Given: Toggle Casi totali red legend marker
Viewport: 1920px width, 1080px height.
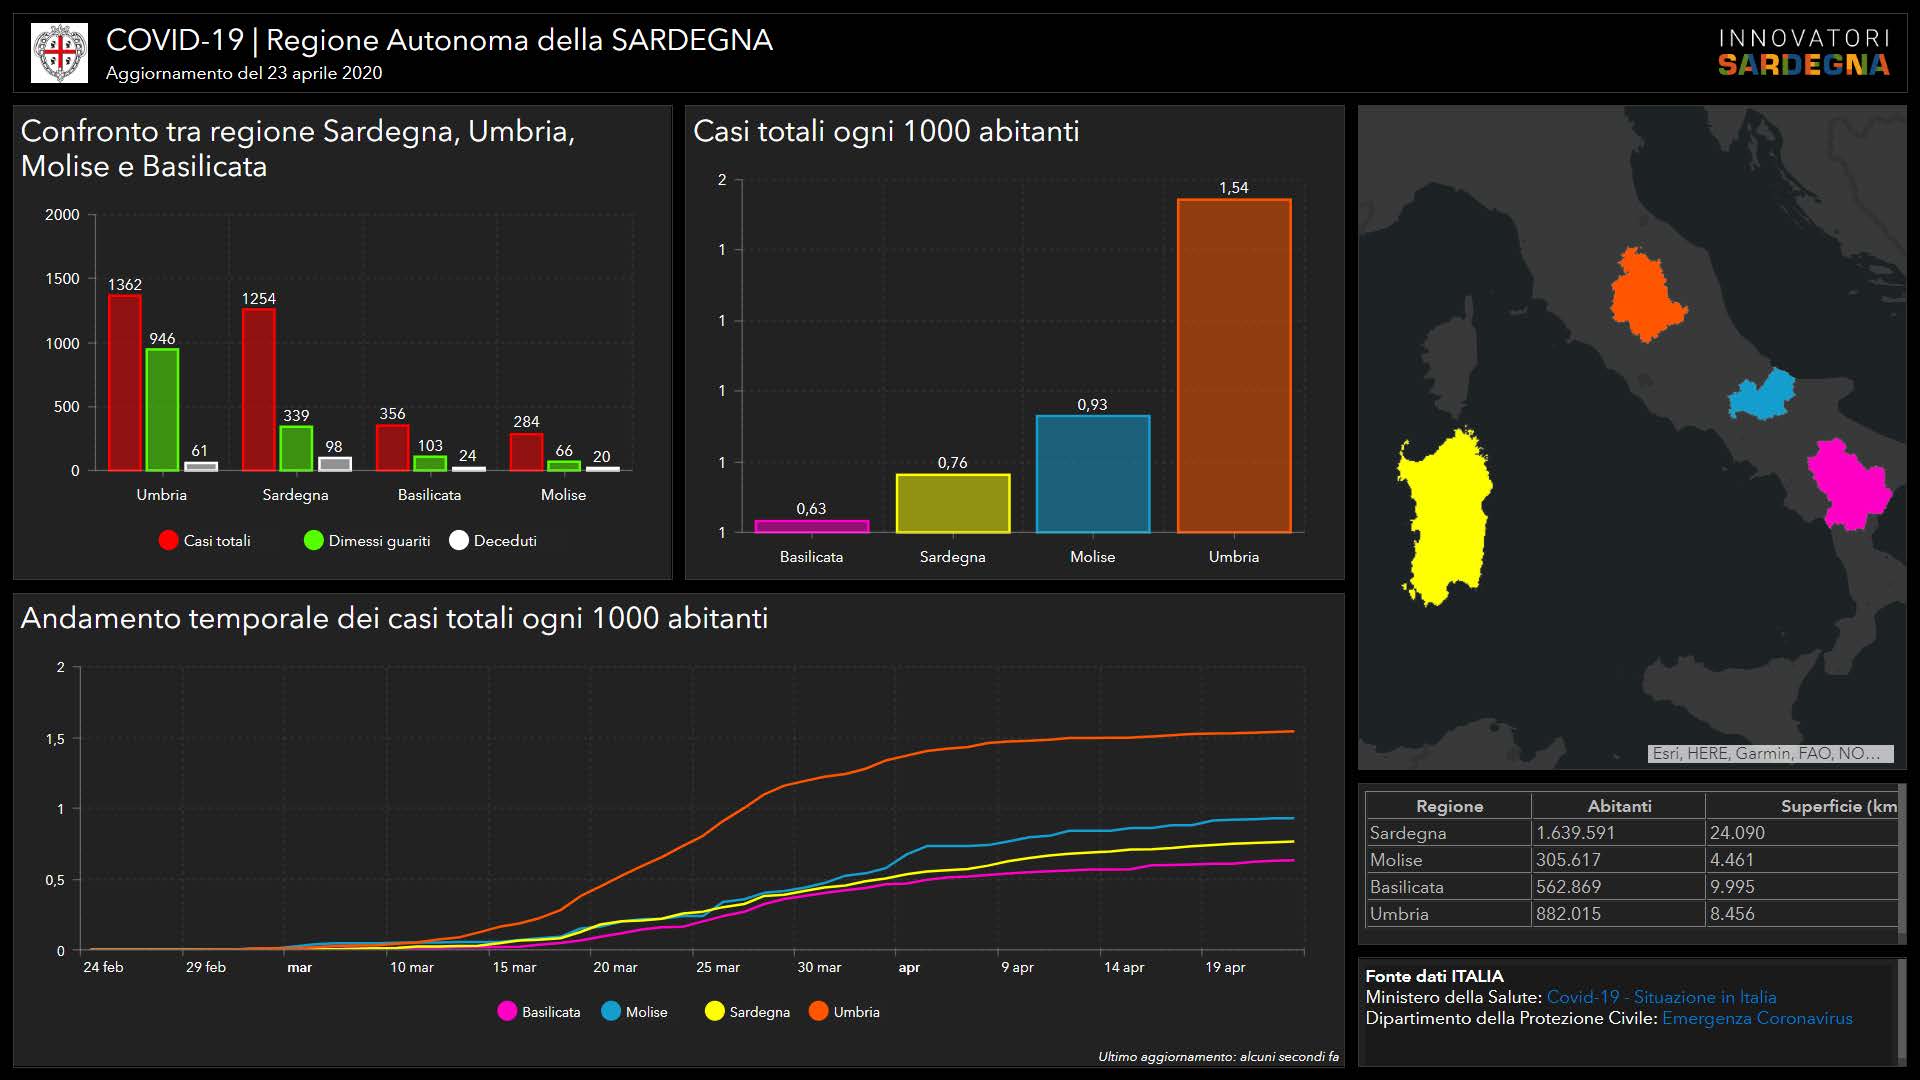Looking at the screenshot, I should (x=168, y=541).
